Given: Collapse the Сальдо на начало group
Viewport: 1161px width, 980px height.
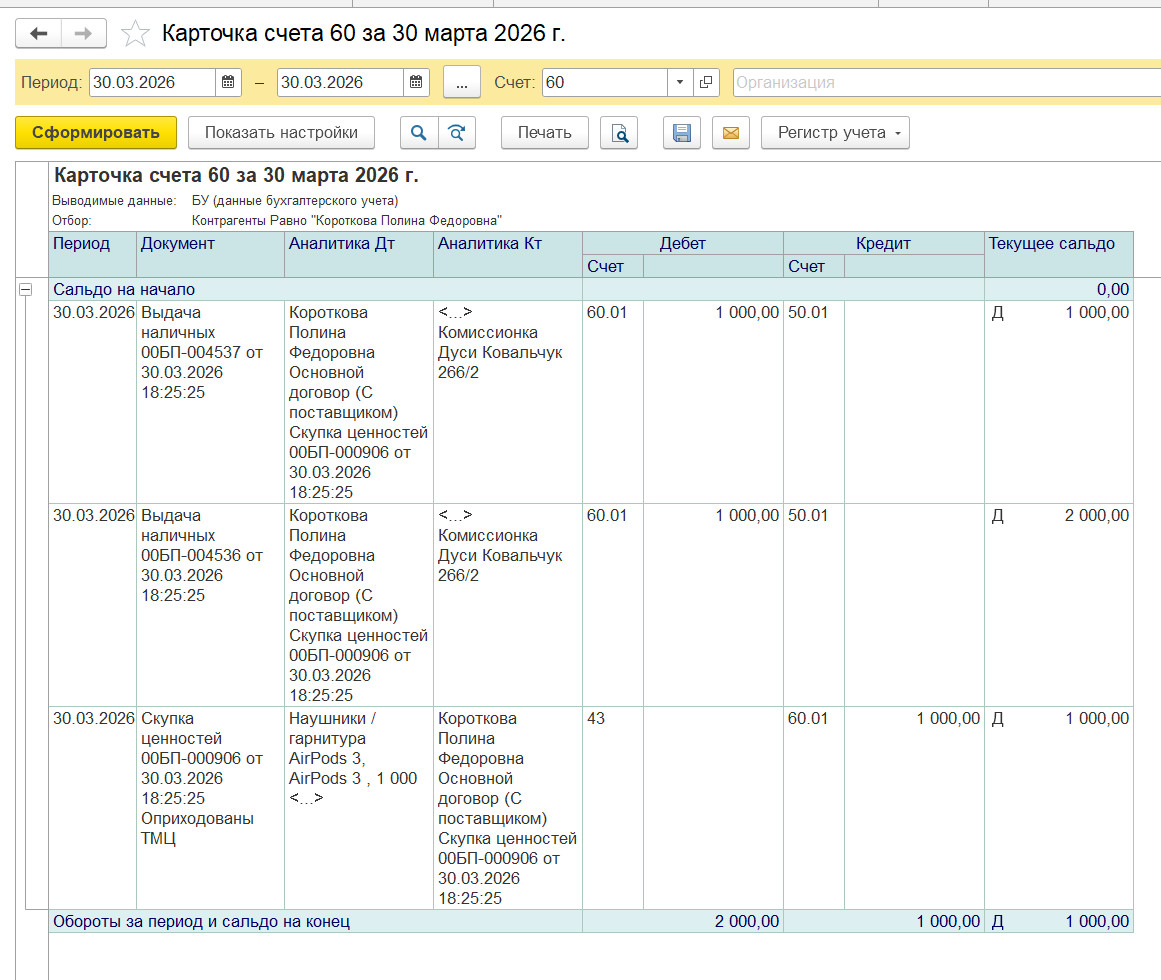Looking at the screenshot, I should tap(24, 289).
